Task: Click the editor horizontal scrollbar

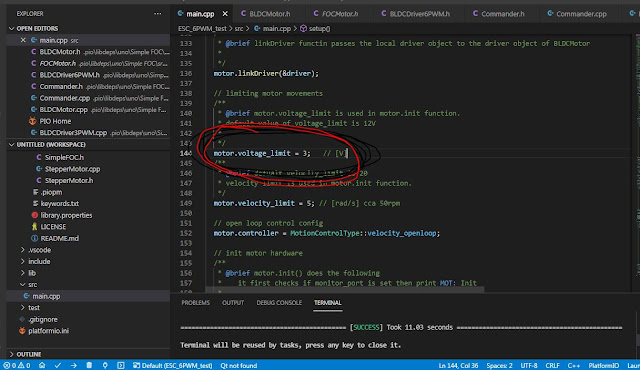Action: click(x=345, y=290)
